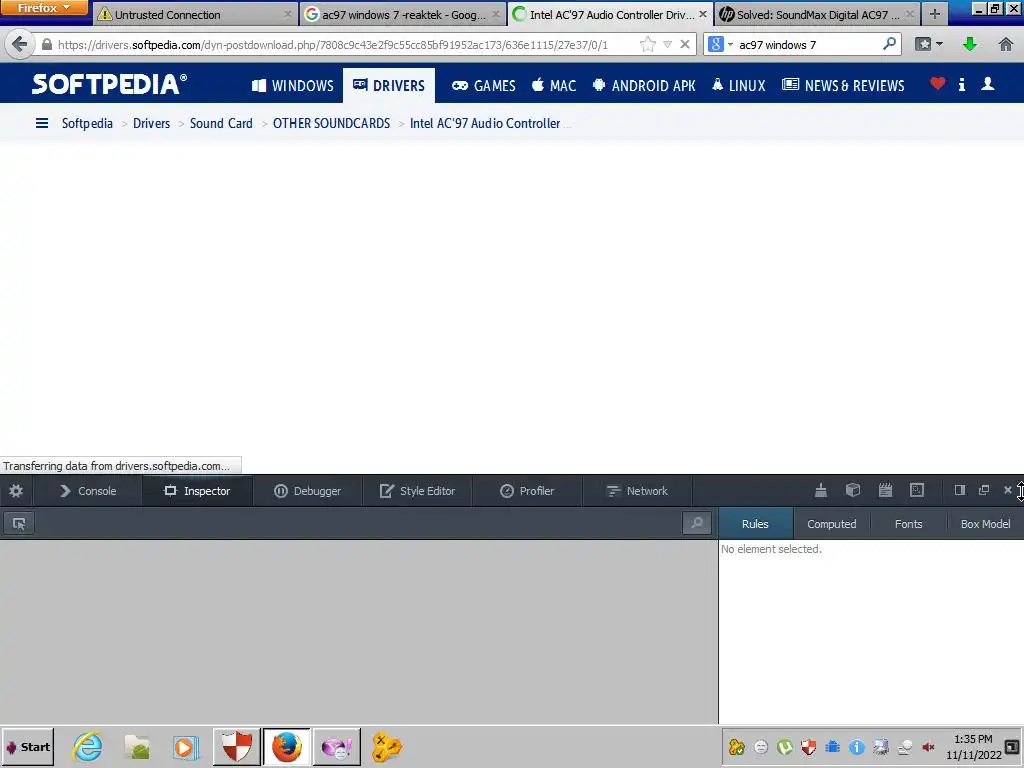
Task: Open the Drivers section of Softpedia
Action: pyautogui.click(x=389, y=86)
